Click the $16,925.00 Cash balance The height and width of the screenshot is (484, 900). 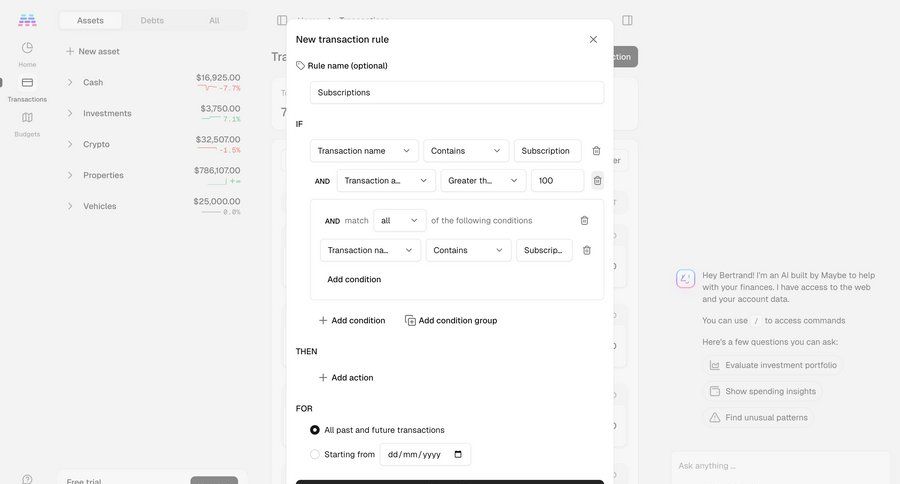[x=218, y=77]
